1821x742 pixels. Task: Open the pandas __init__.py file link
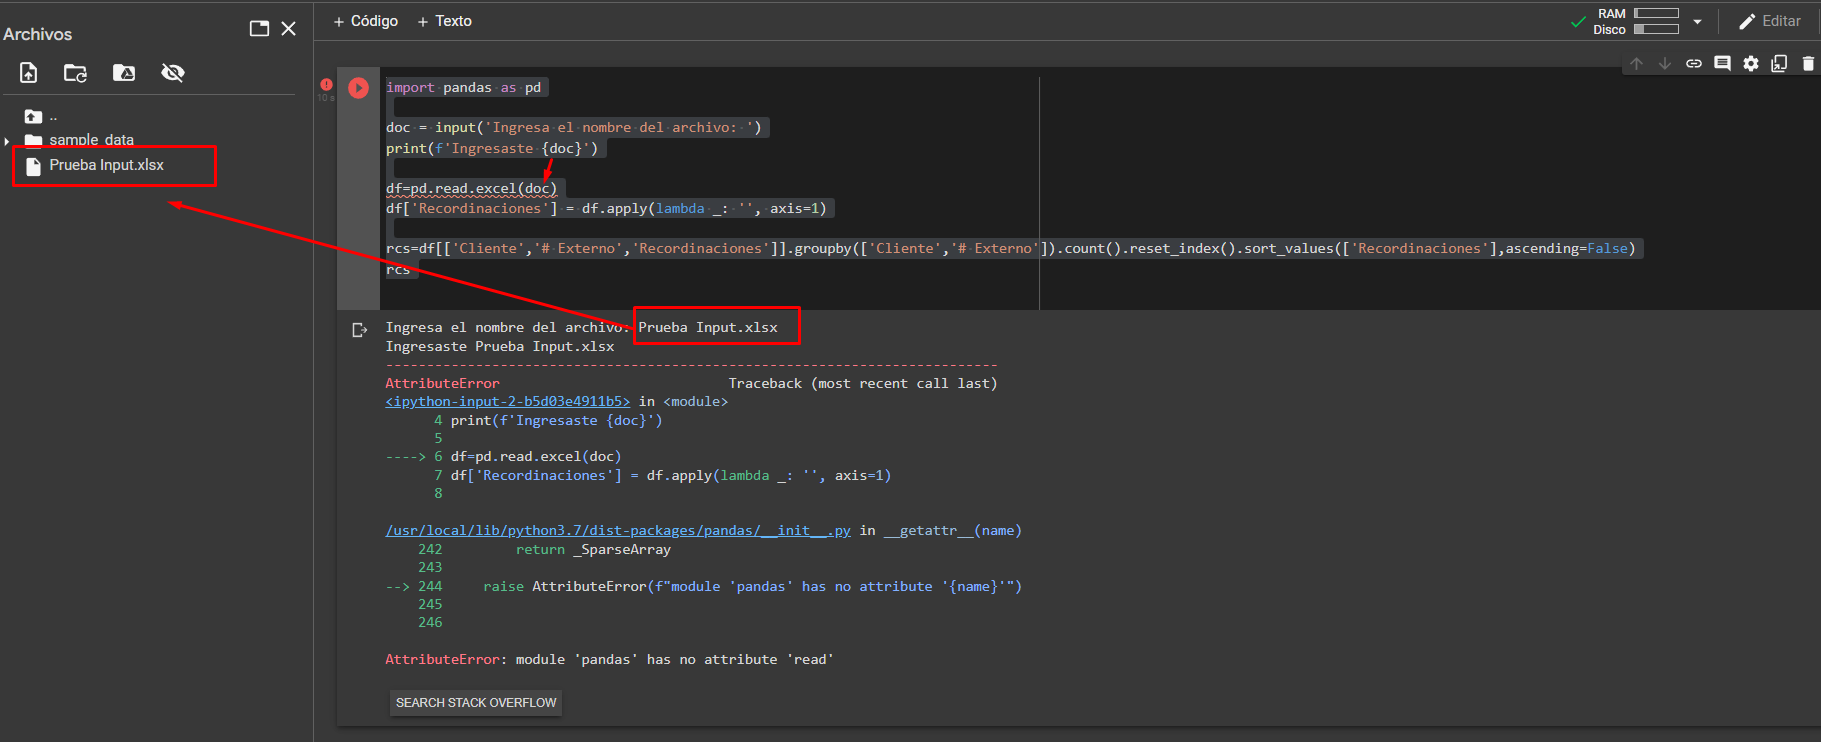(618, 531)
